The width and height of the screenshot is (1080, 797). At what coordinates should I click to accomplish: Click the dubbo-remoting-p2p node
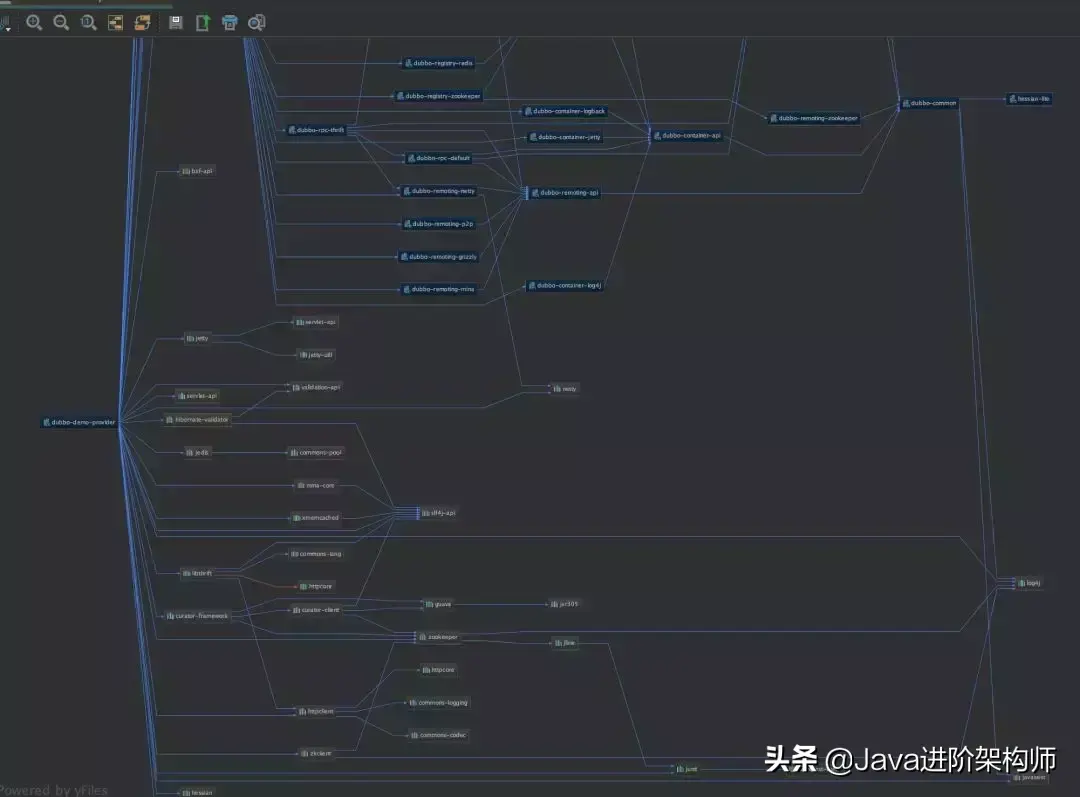(439, 224)
